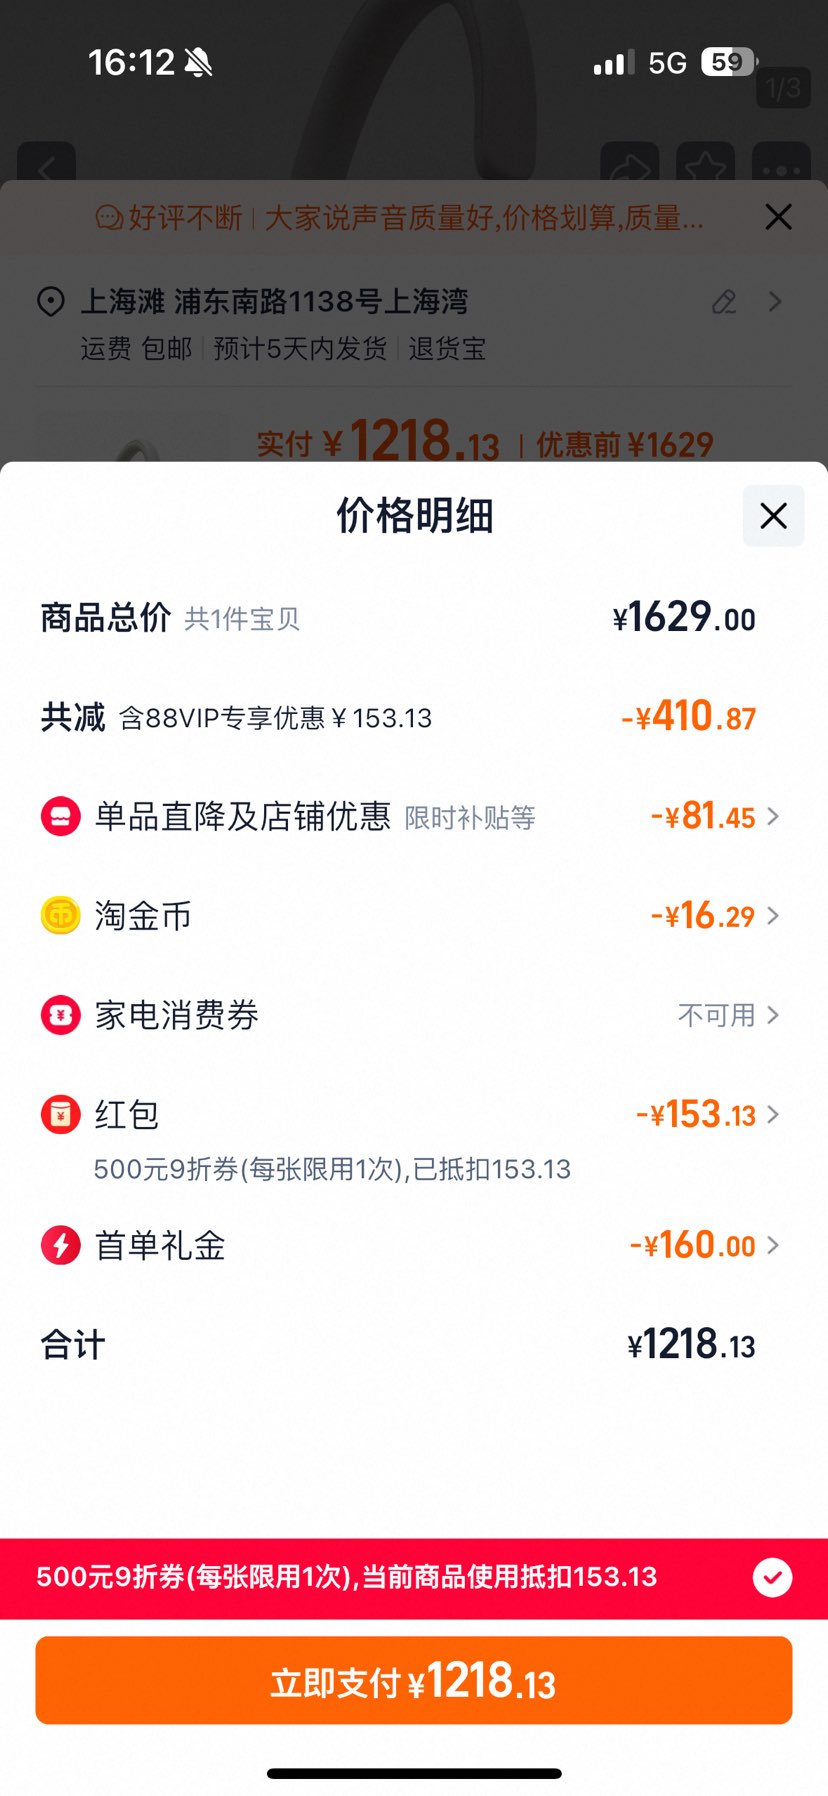Tap the location pin icon

[51, 301]
